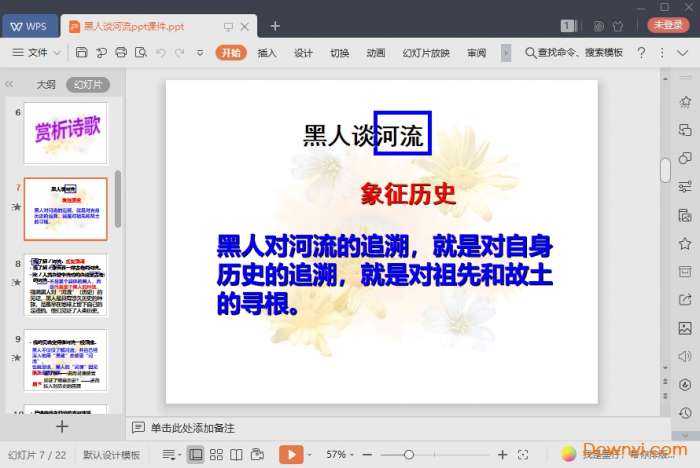
Task: Click the icon between Save and Print
Action: click(101, 53)
